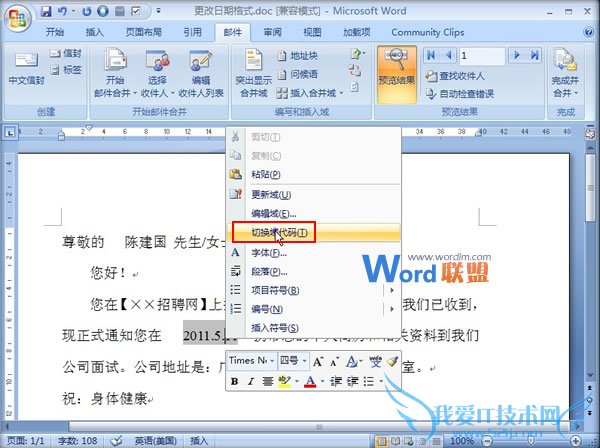Save the document from Quick Access Toolbar

tap(46, 11)
